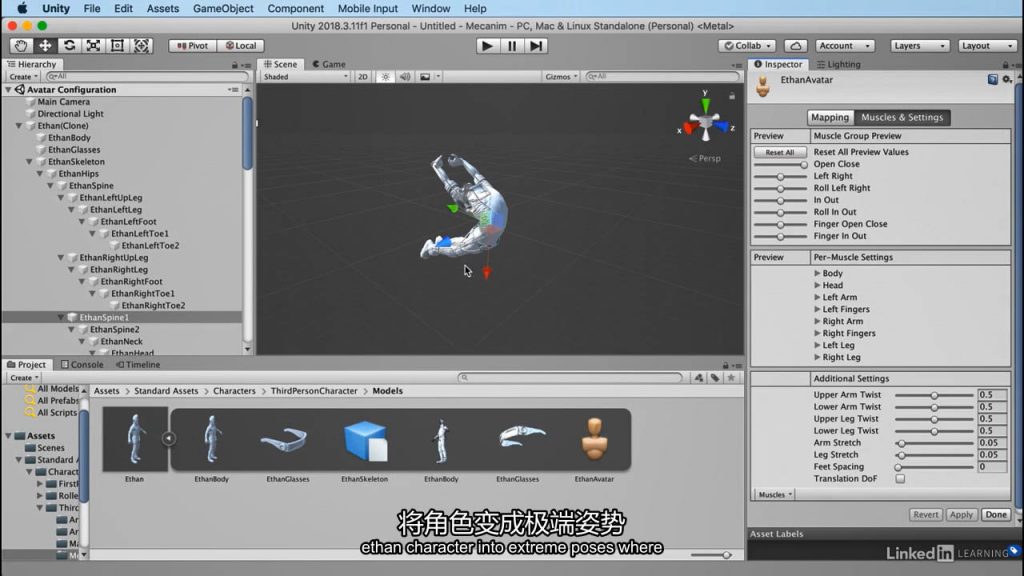Open the Component menu
The height and width of the screenshot is (576, 1024).
point(295,8)
